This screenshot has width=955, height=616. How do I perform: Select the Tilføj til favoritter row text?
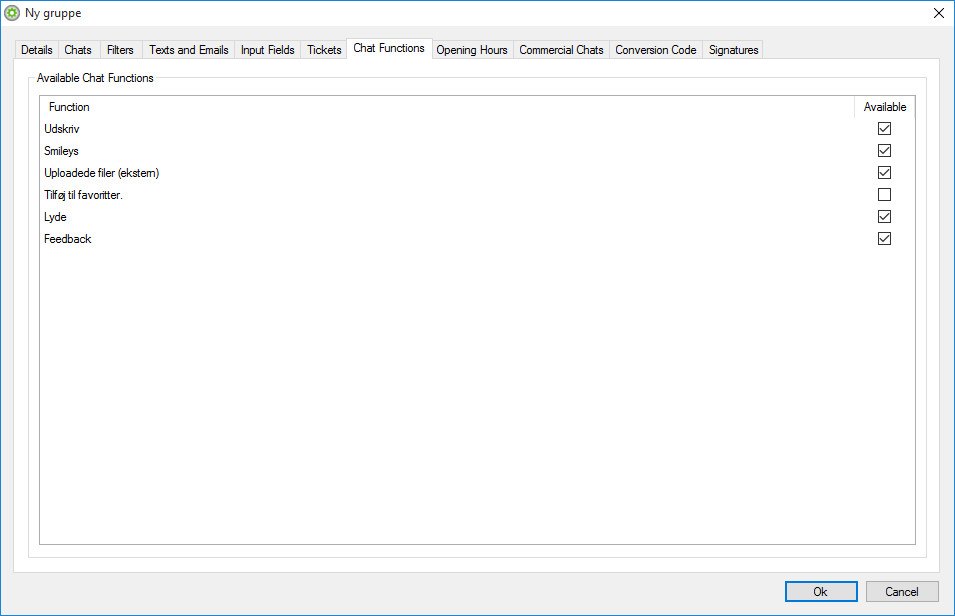pyautogui.click(x=83, y=195)
